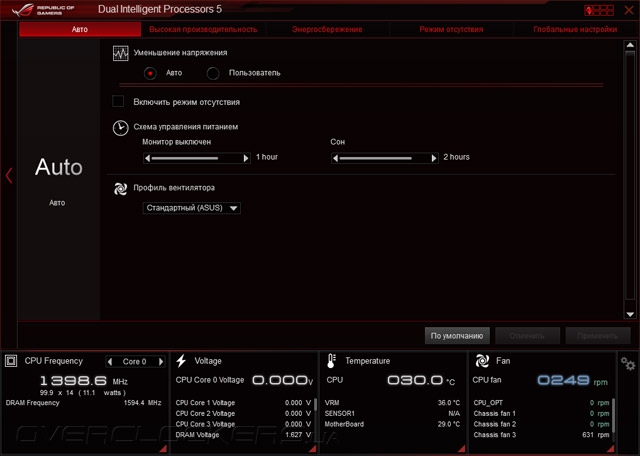This screenshot has height=456, width=640.
Task: Click the DRAM Voltage row
Action: tap(243, 435)
